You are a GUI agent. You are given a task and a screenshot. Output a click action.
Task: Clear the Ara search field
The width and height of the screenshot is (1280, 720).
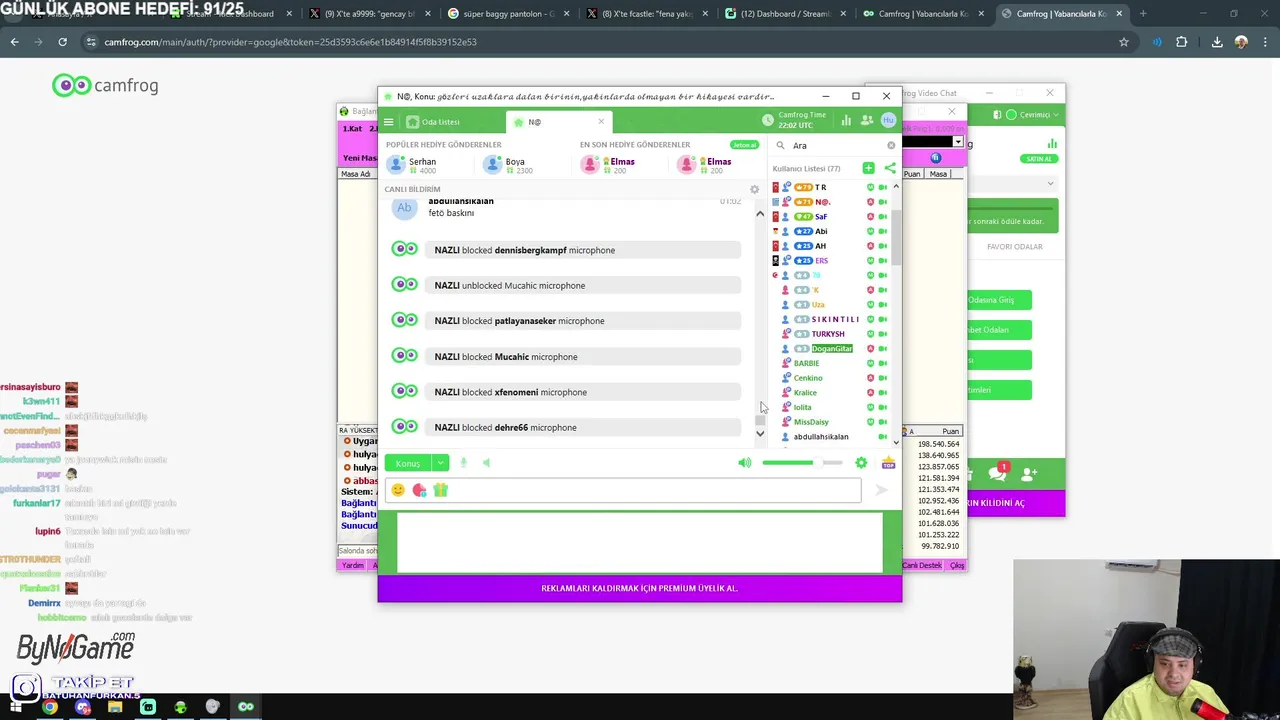(891, 145)
